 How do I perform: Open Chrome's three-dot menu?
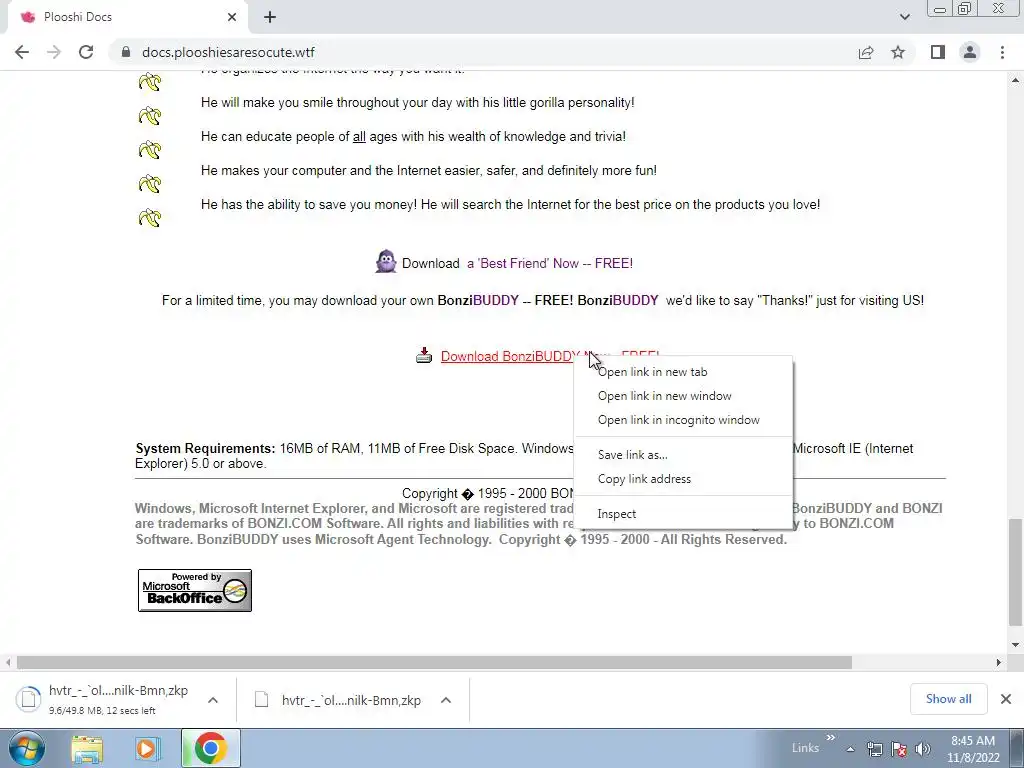coord(1002,52)
